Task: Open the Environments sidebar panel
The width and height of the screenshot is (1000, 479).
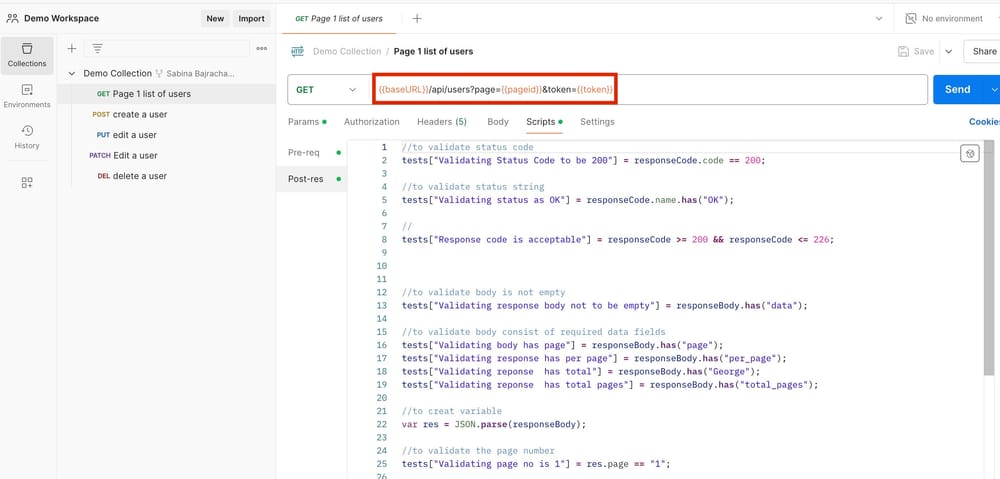Action: [x=27, y=96]
